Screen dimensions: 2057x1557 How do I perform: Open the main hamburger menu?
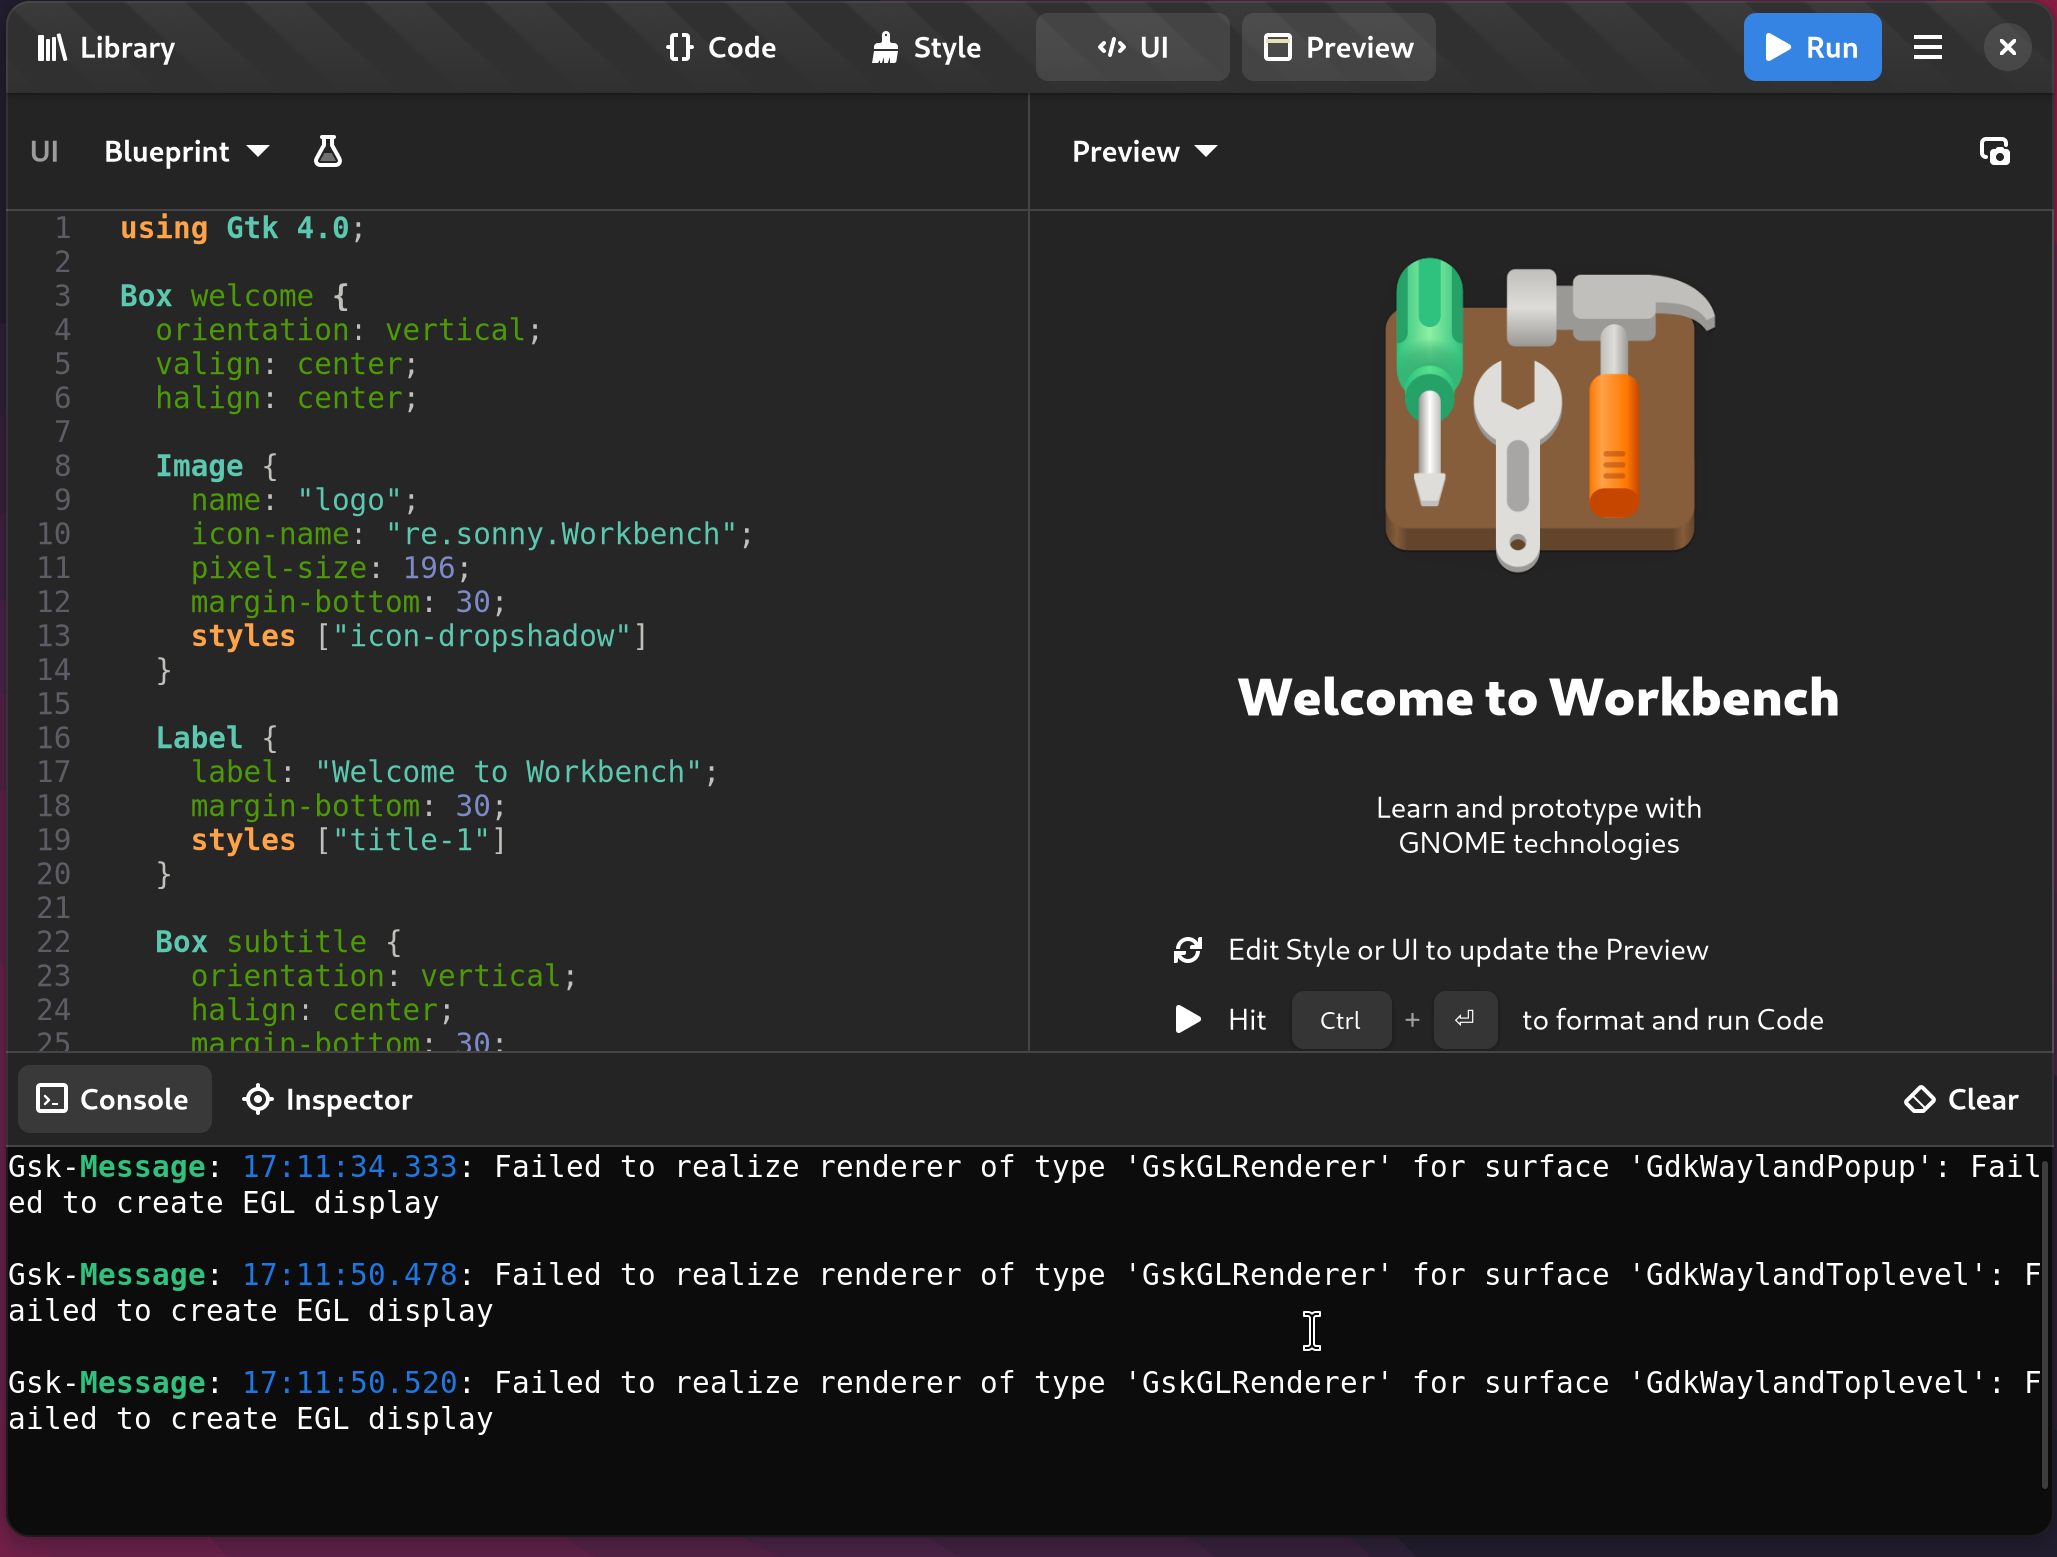tap(1927, 47)
